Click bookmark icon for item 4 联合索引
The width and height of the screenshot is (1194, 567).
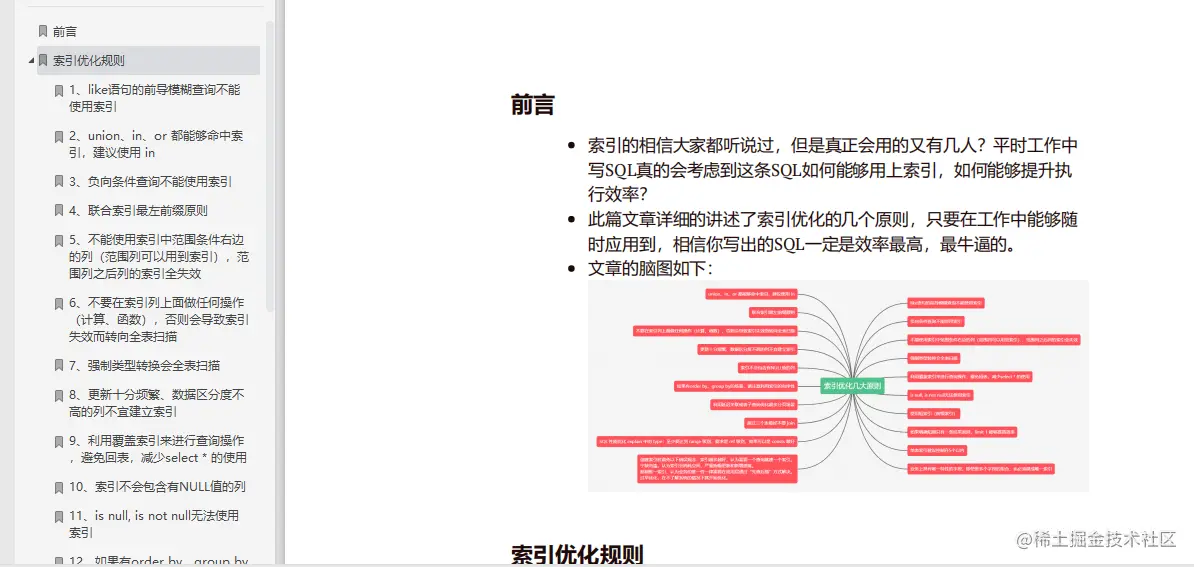point(59,211)
